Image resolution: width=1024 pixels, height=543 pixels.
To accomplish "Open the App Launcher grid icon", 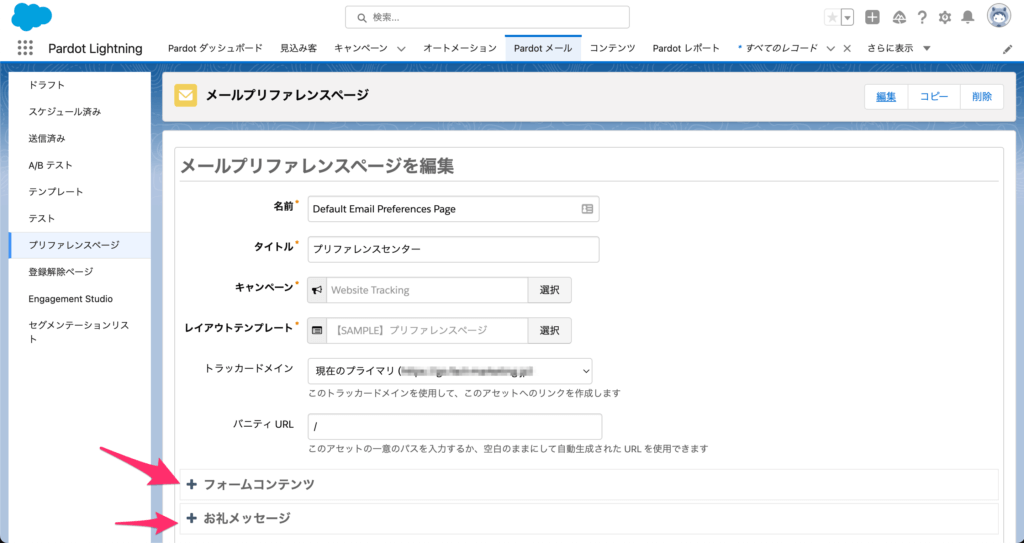I will click(26, 48).
